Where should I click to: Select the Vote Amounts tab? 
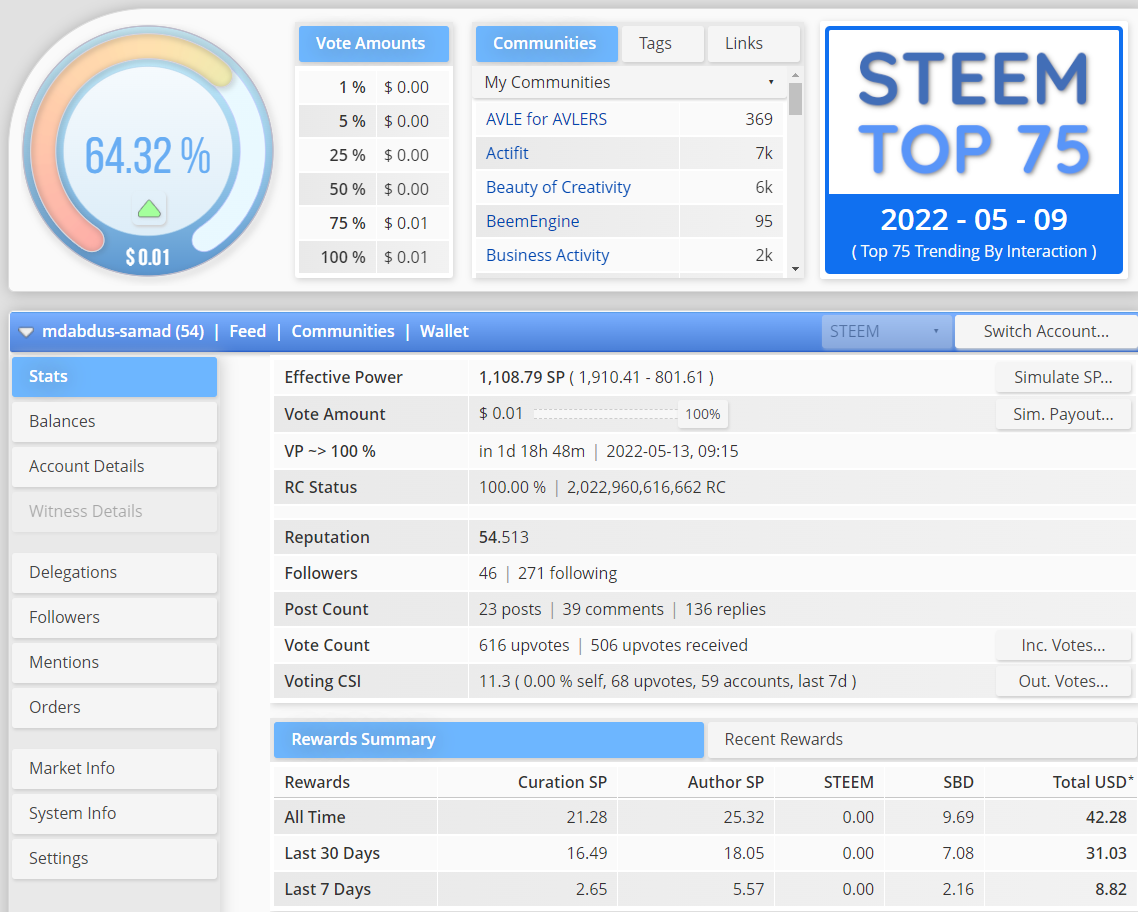coord(374,44)
